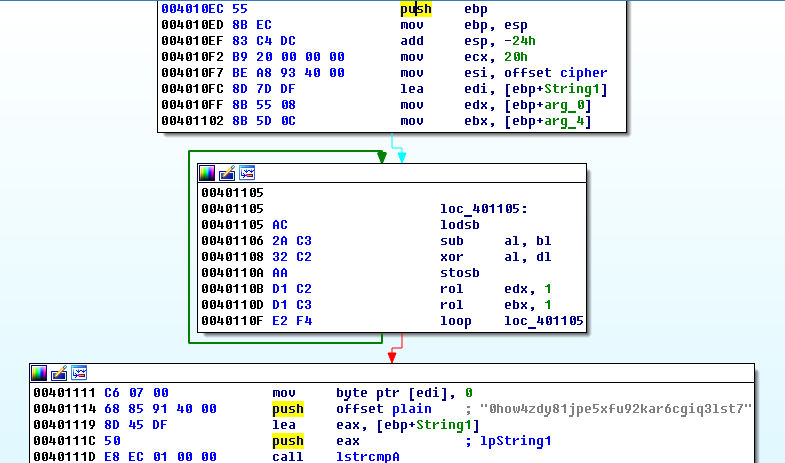Click group nodes icon in loc_401105 block
This screenshot has height=463, width=785.
pos(247,173)
